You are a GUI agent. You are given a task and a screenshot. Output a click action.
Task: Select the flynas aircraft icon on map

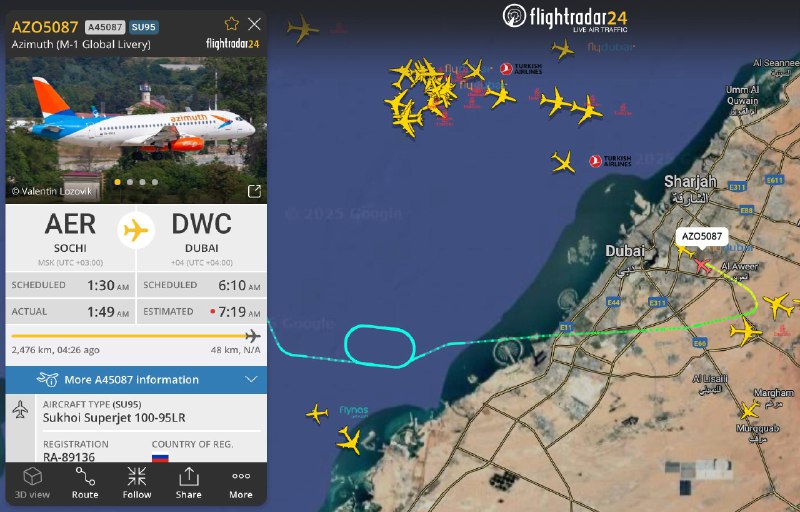(317, 413)
